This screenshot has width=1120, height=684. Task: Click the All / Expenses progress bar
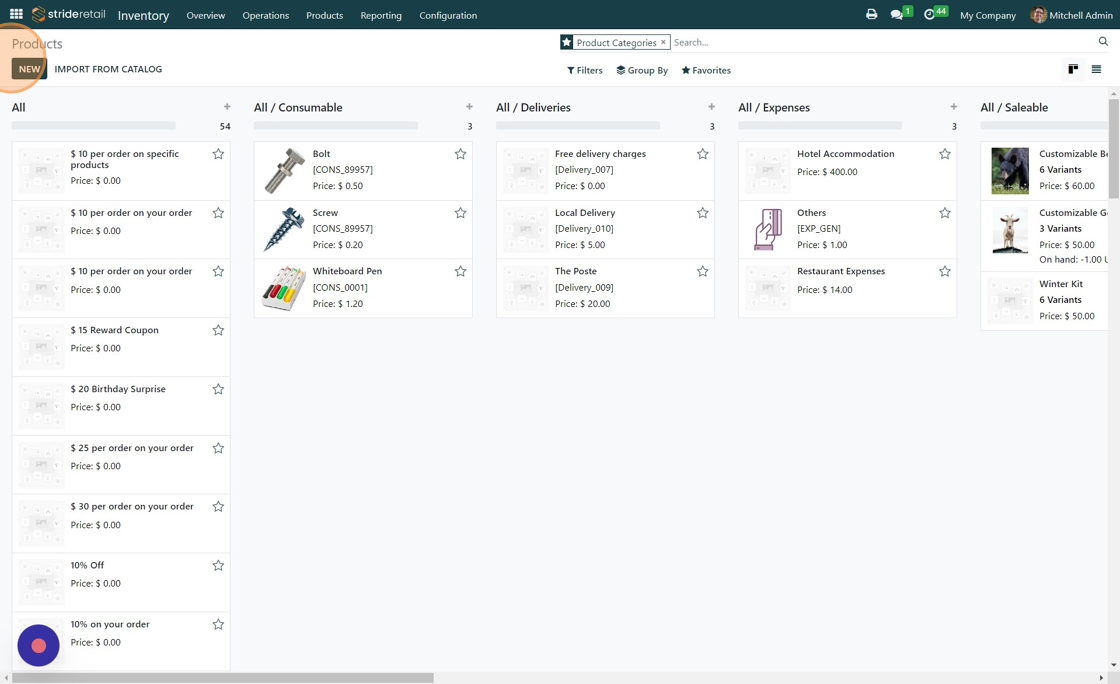tap(820, 126)
